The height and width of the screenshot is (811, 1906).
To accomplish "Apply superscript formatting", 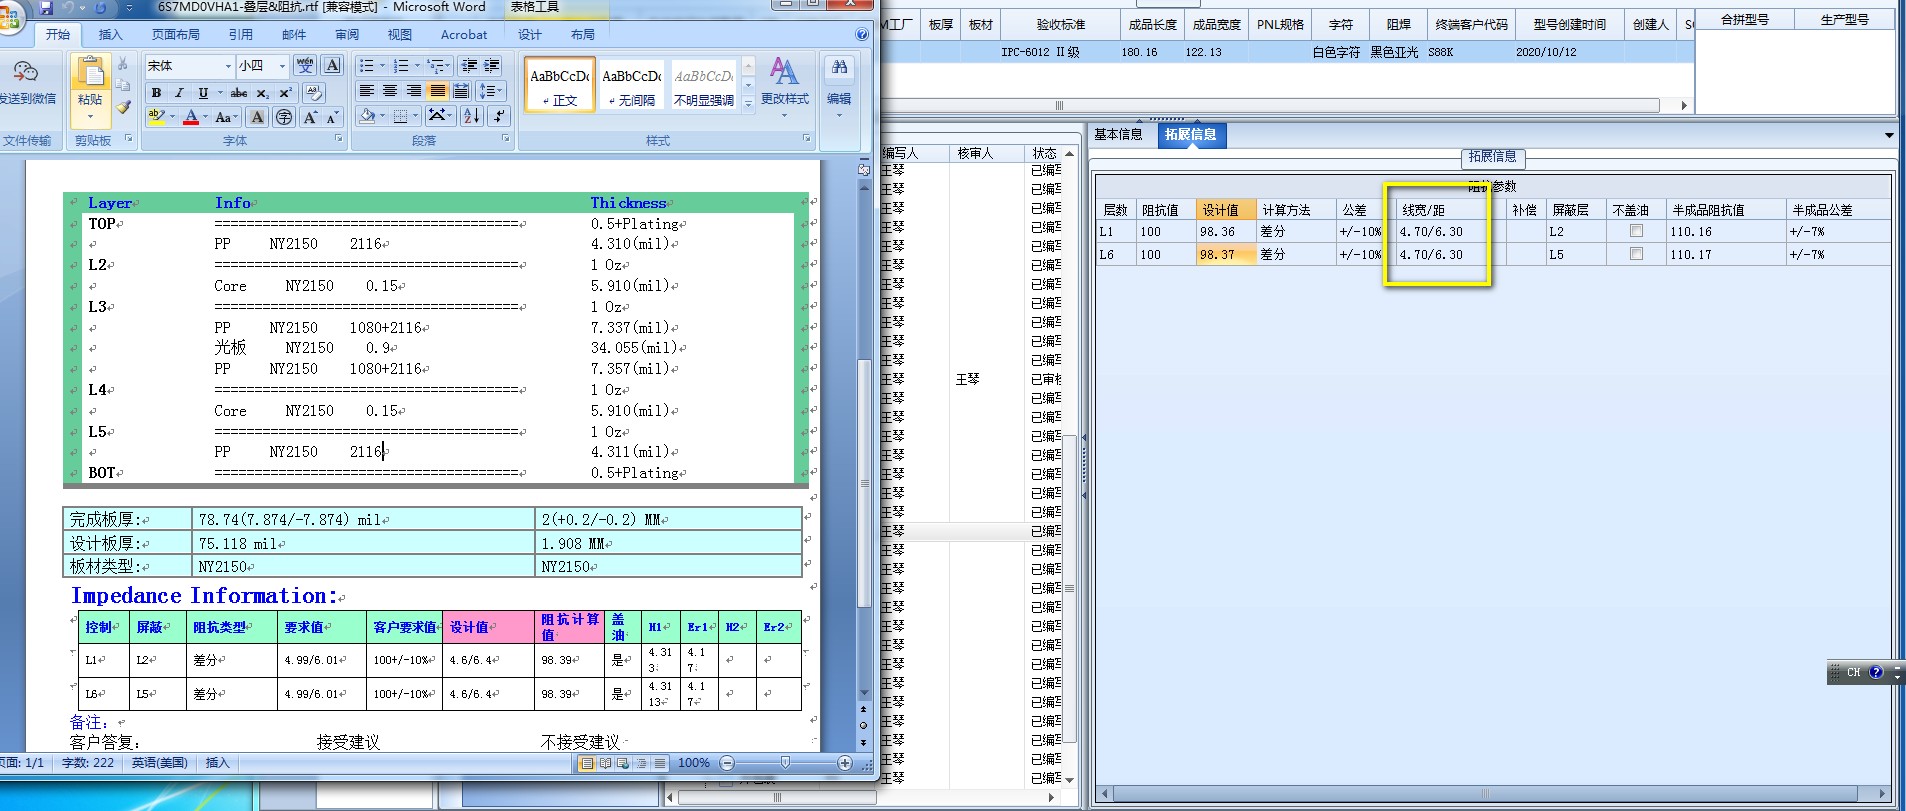I will tap(285, 92).
